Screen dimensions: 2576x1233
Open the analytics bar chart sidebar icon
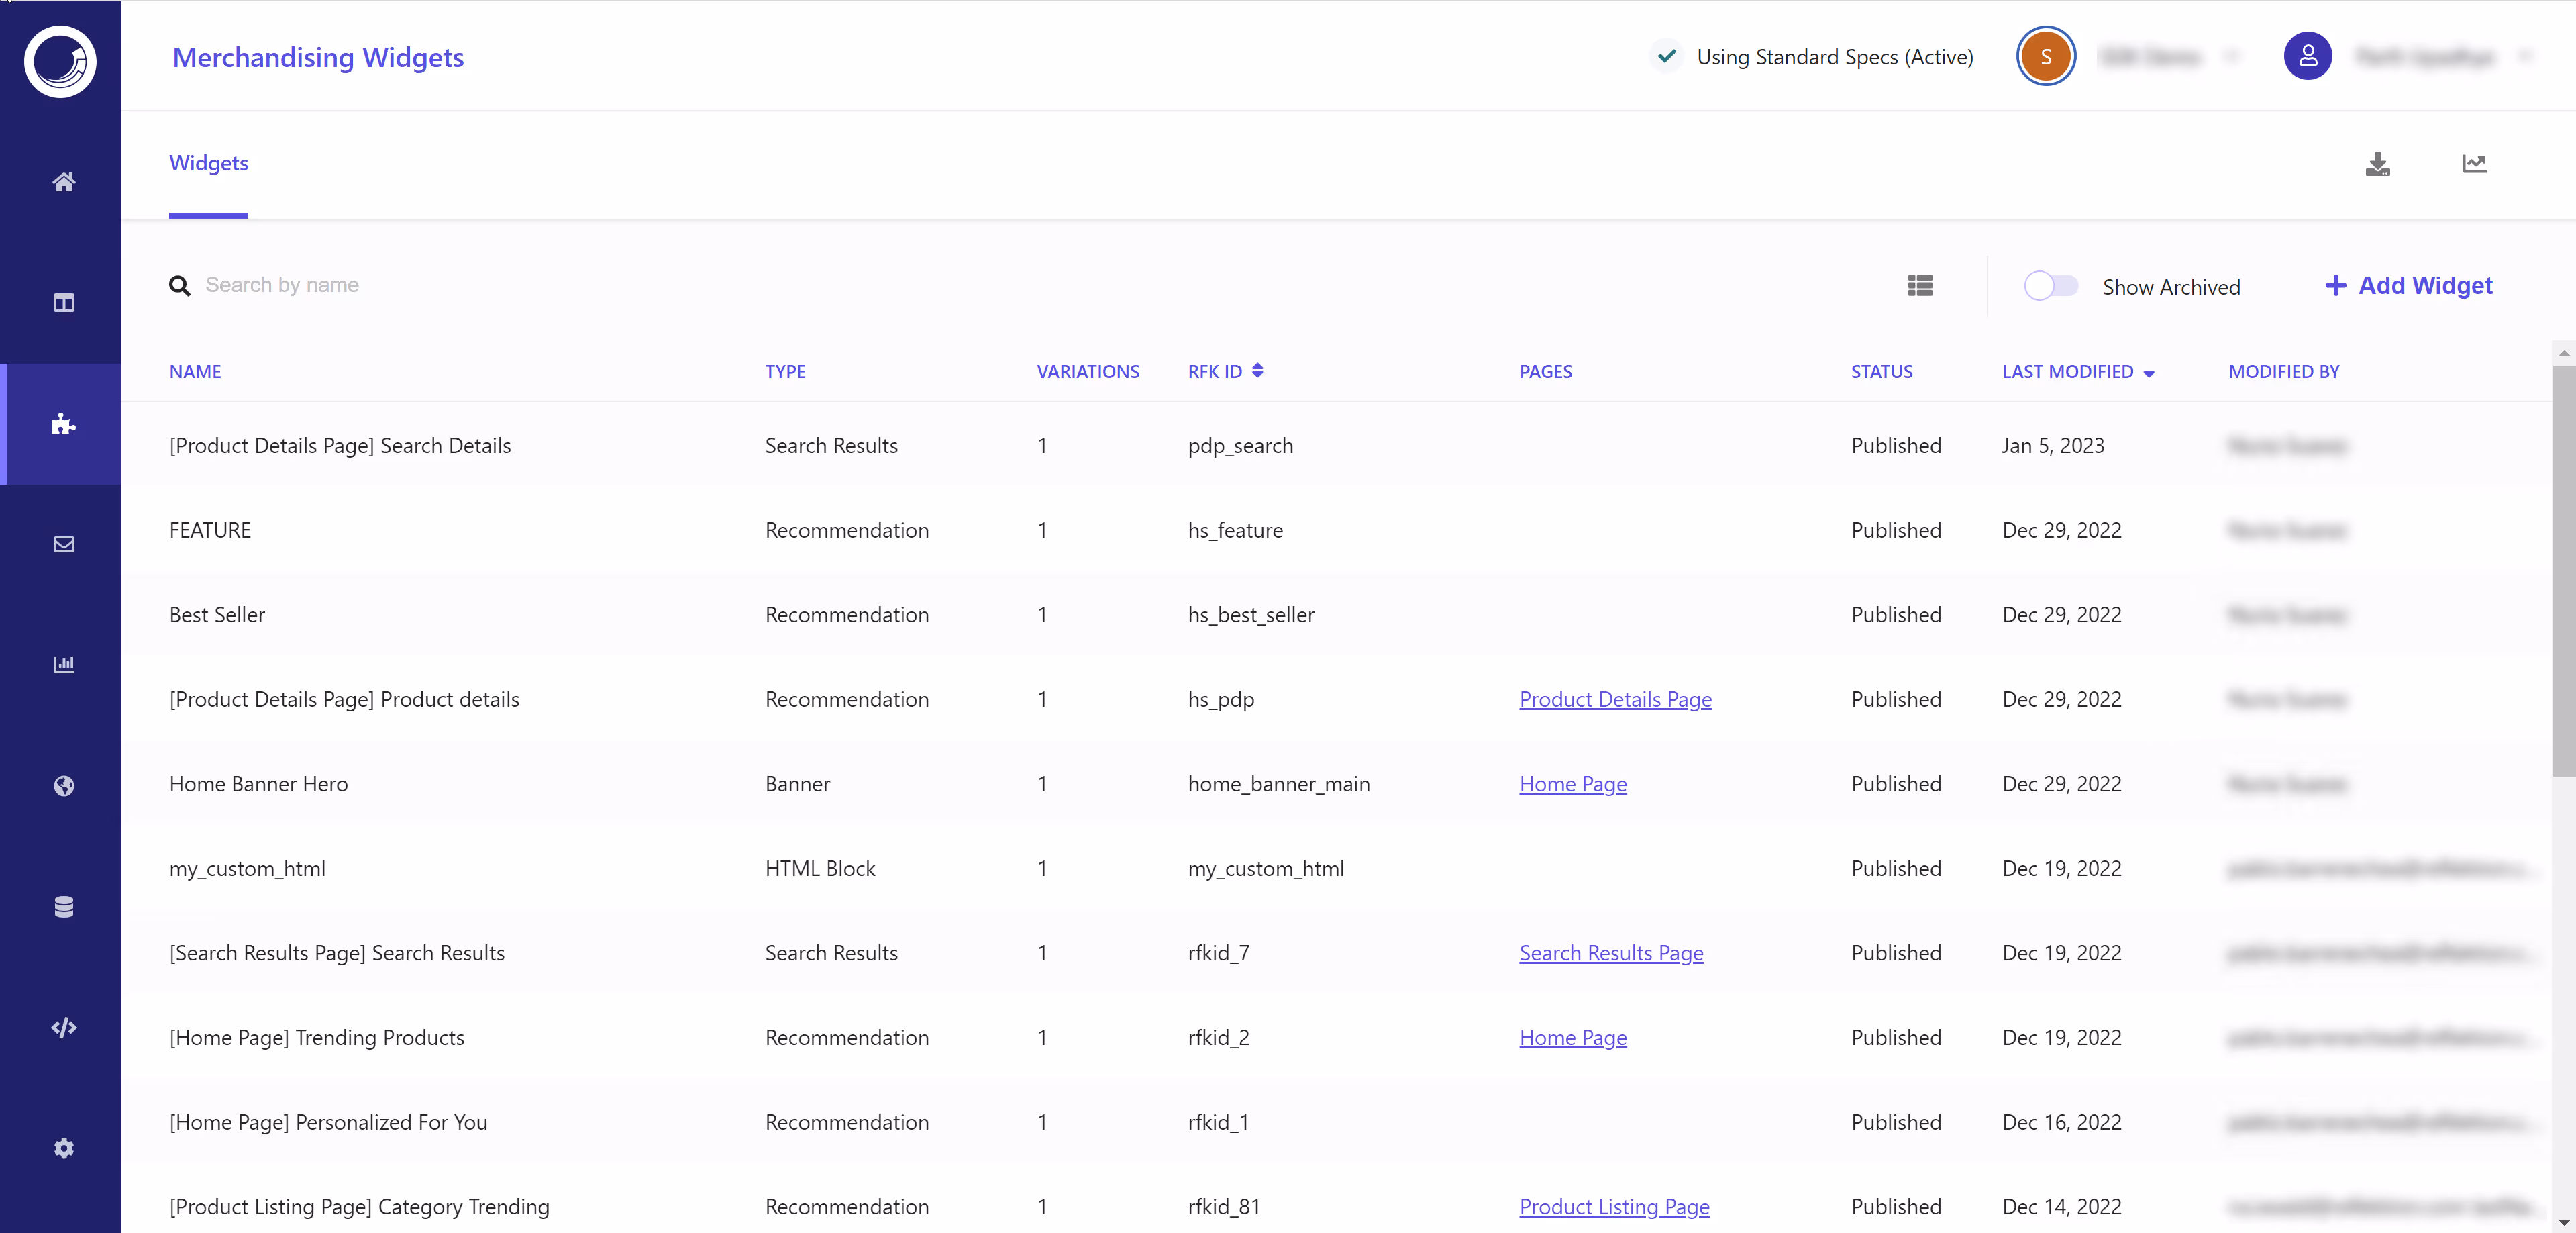62,665
